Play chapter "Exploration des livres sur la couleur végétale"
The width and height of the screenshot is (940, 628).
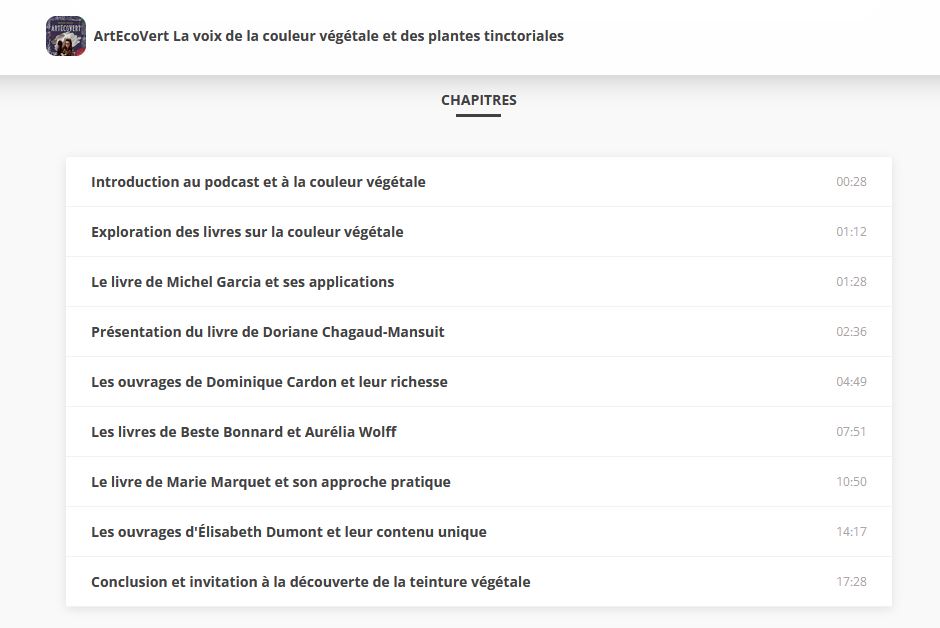tap(247, 232)
